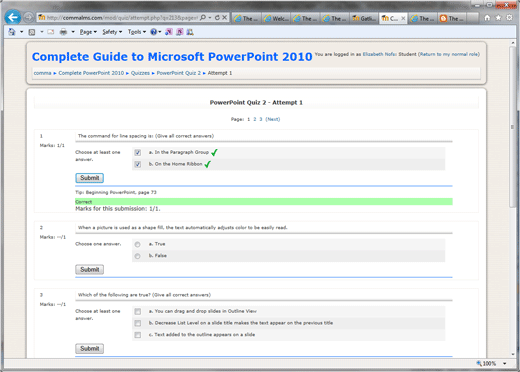
Task: Go back with the browser Back arrow
Action: pos(13,17)
